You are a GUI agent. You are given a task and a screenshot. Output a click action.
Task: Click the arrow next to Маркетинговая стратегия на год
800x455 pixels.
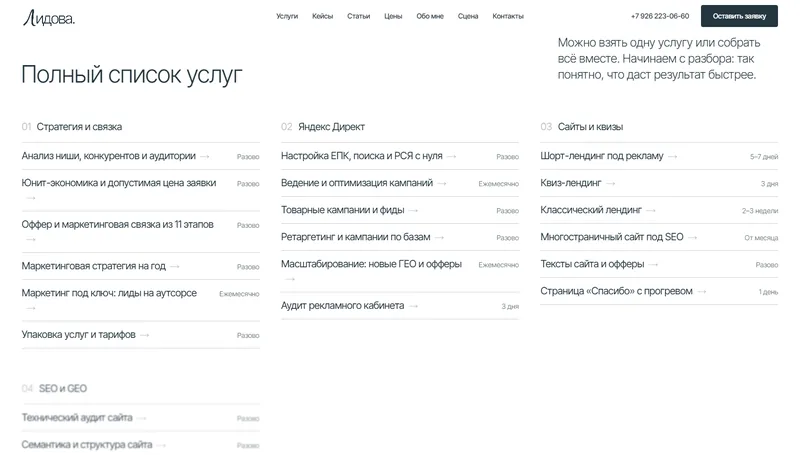tap(175, 266)
